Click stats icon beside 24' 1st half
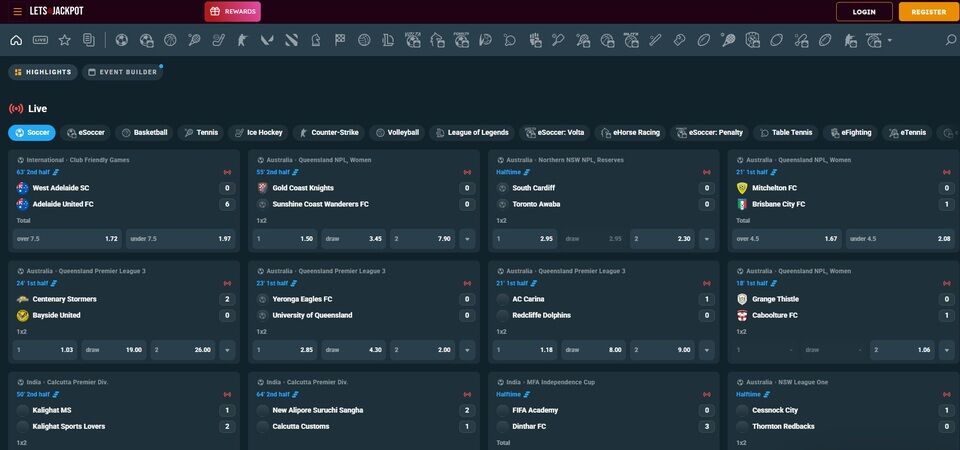Image resolution: width=960 pixels, height=450 pixels. pos(54,283)
